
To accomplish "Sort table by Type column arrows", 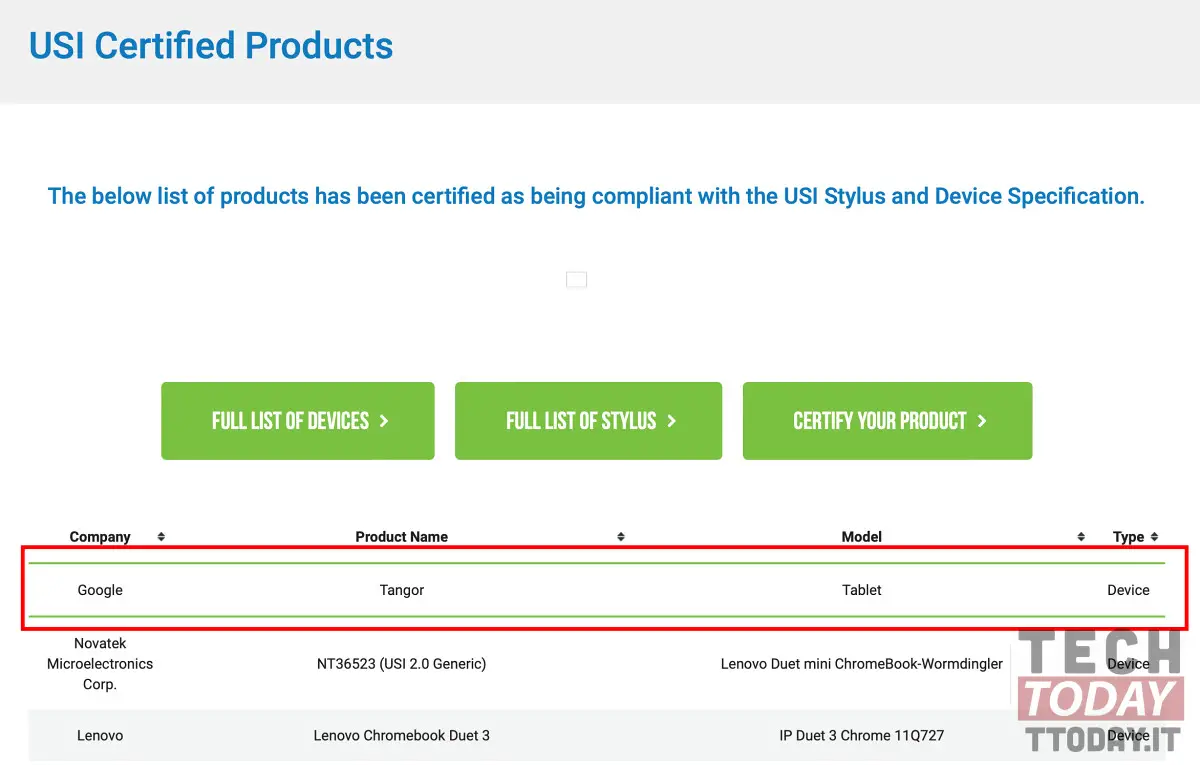I will click(1154, 537).
